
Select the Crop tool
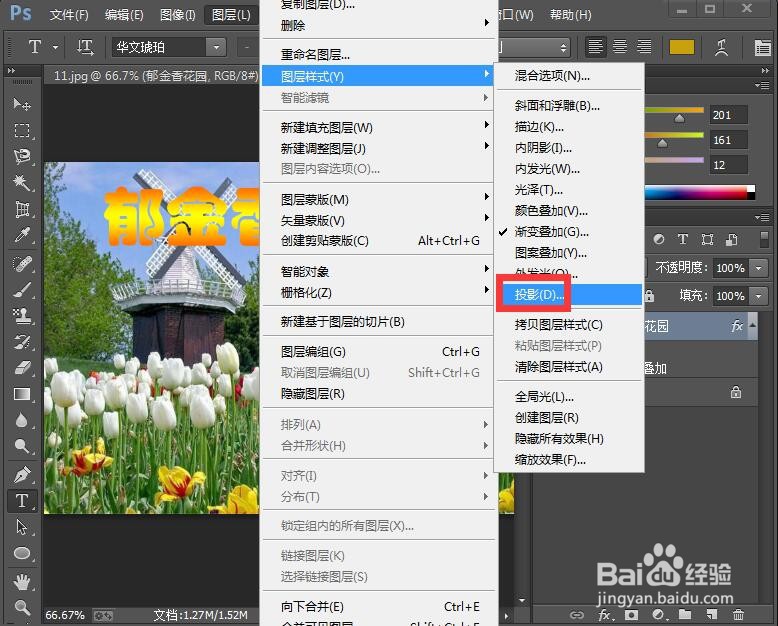coord(22,209)
